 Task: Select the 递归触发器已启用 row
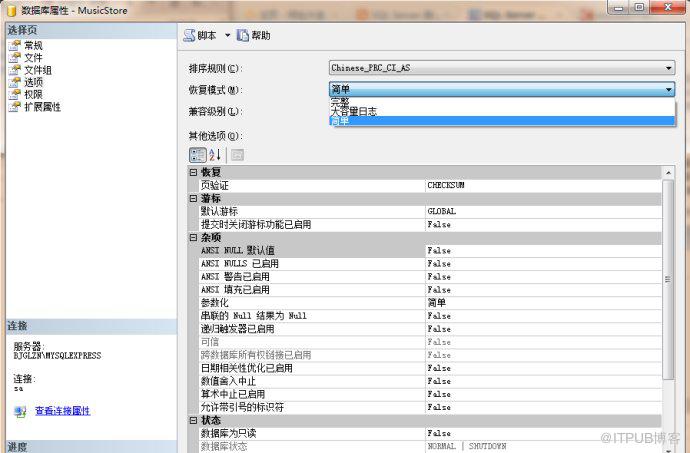point(430,329)
